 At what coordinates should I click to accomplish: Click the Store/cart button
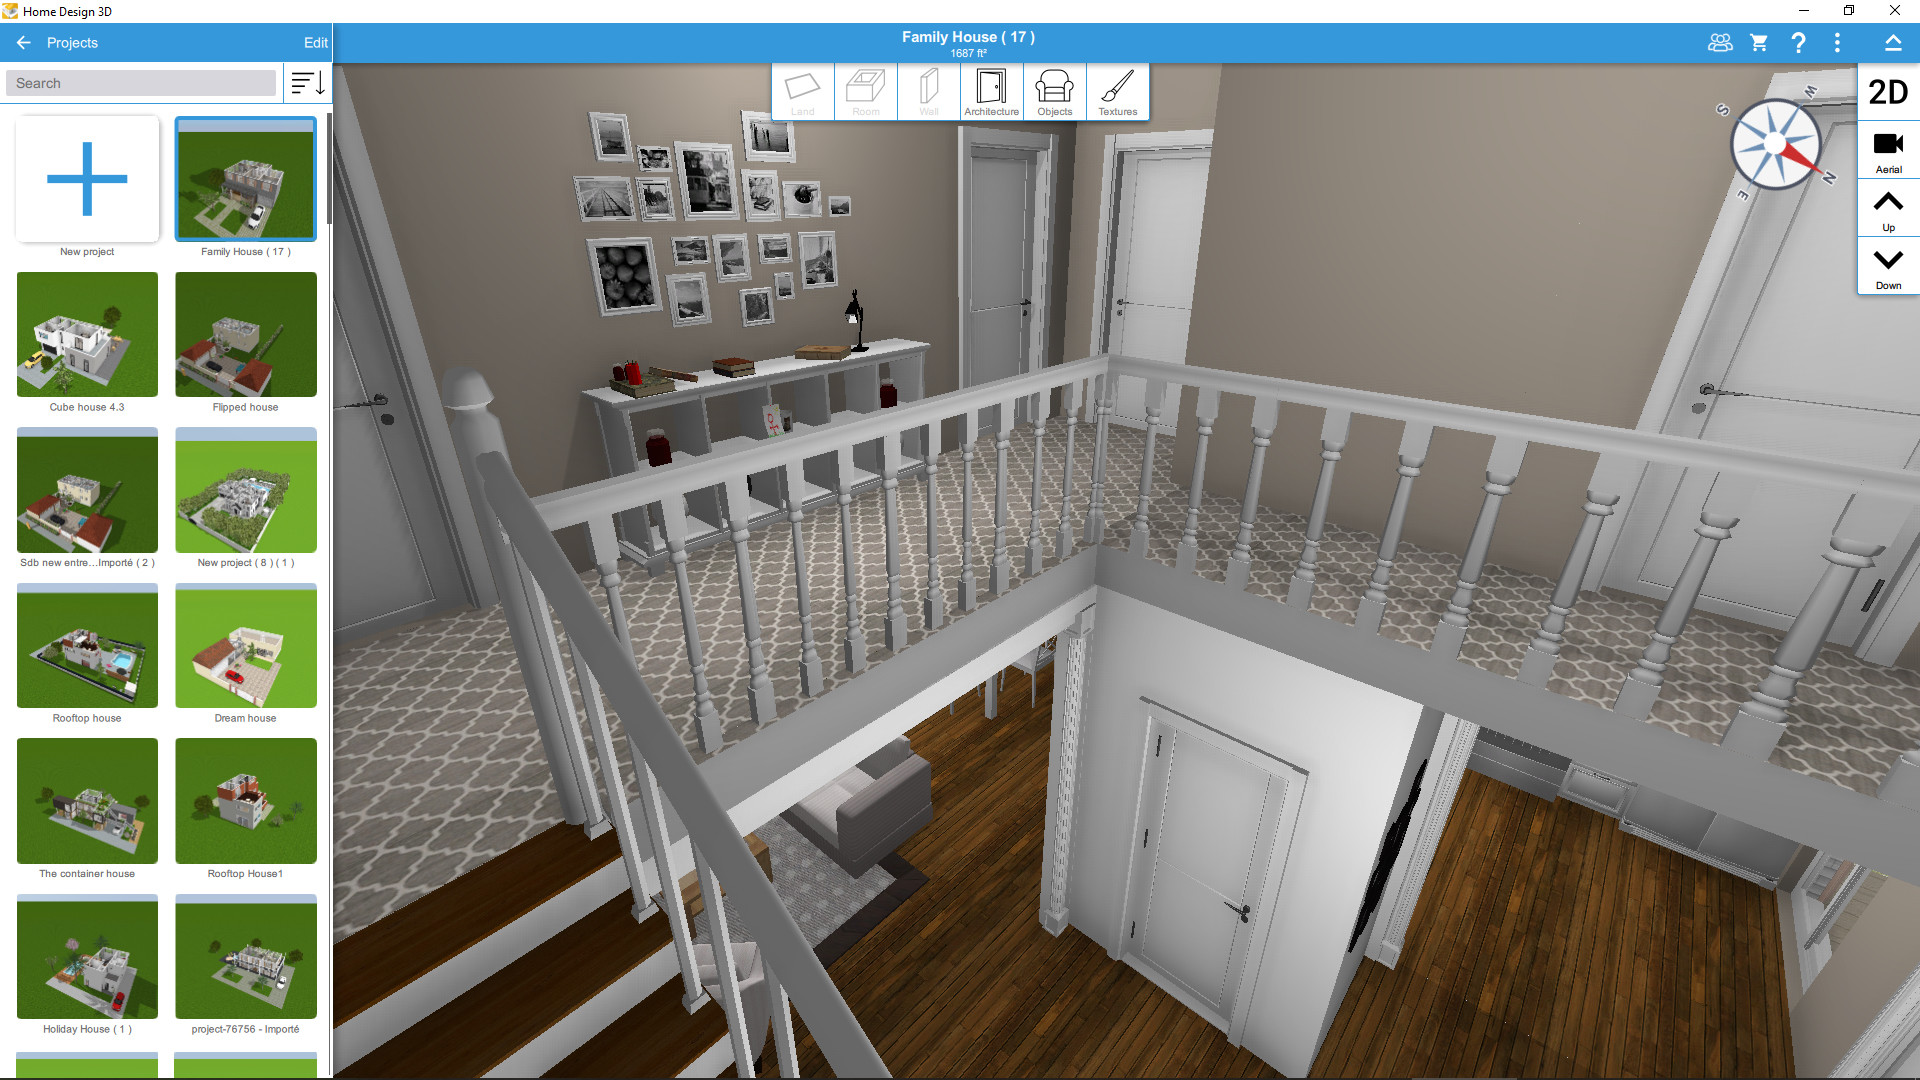[x=1758, y=42]
